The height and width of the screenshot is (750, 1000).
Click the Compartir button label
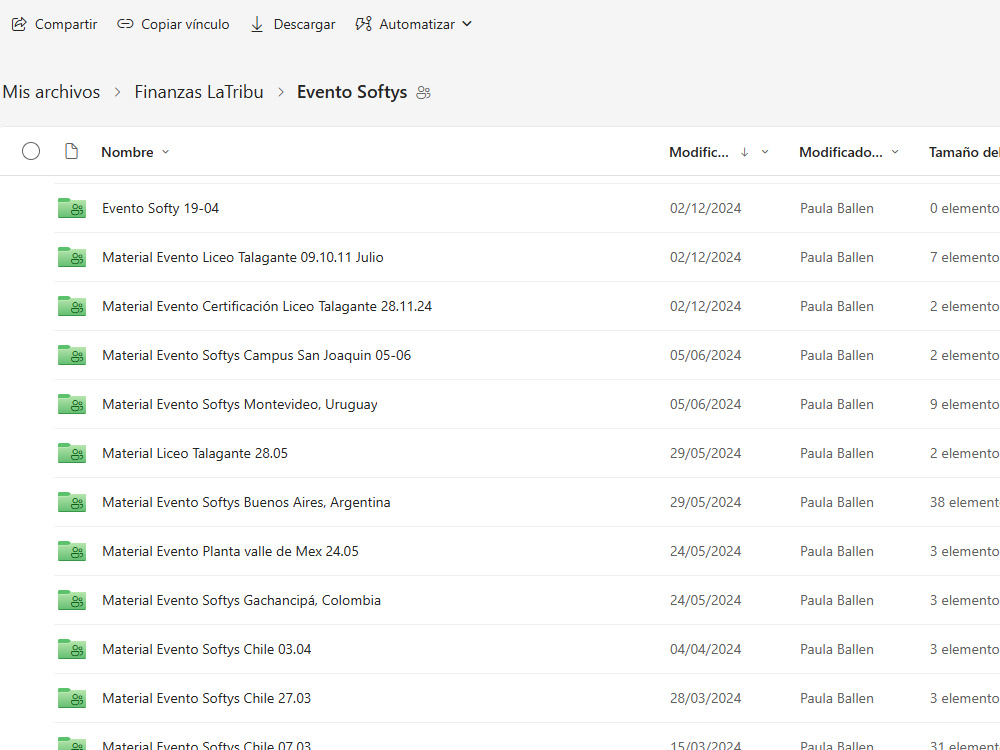click(66, 24)
